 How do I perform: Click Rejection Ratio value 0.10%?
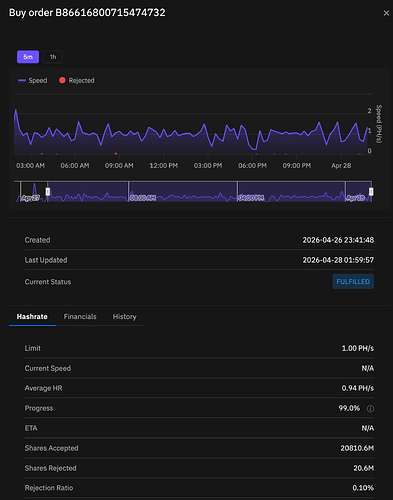363,488
